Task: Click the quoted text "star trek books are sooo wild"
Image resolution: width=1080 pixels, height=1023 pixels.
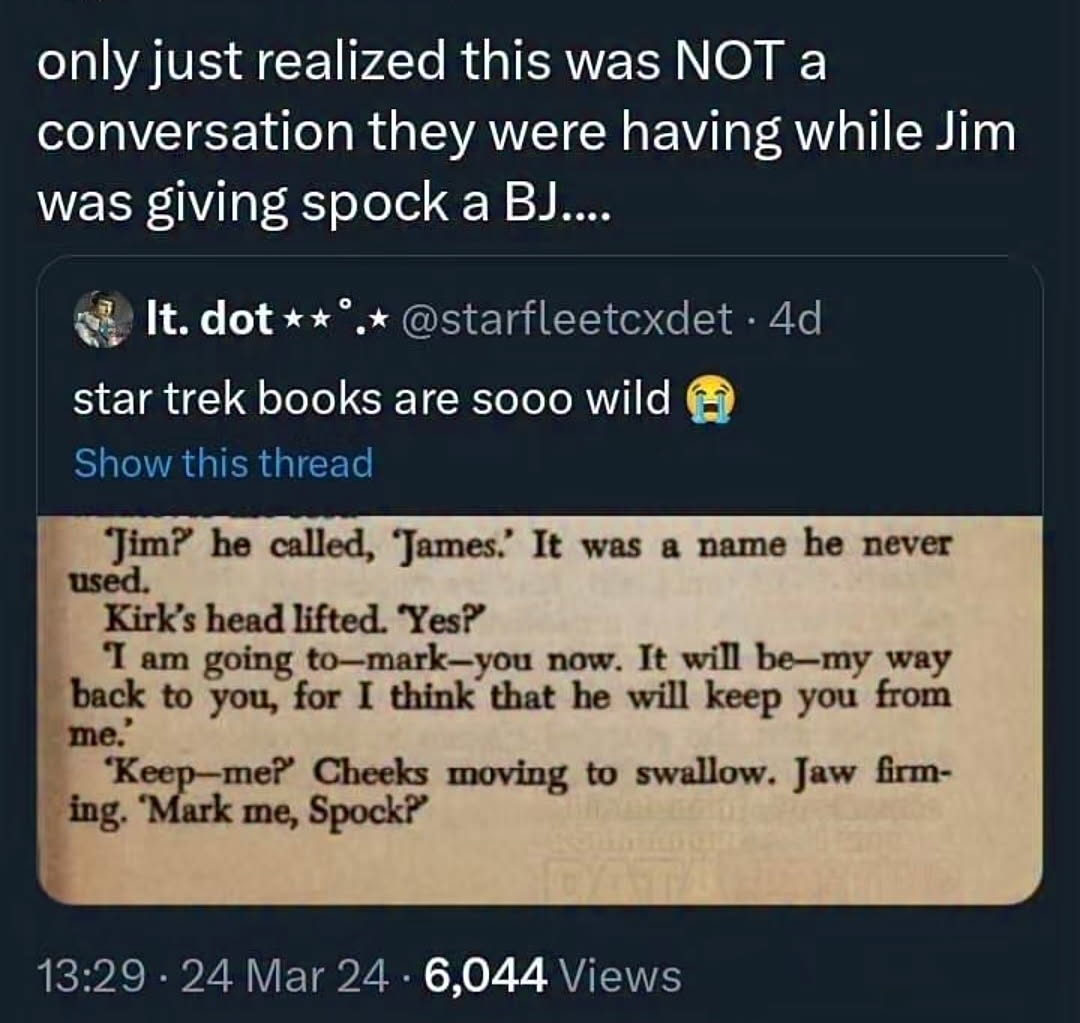Action: point(371,400)
